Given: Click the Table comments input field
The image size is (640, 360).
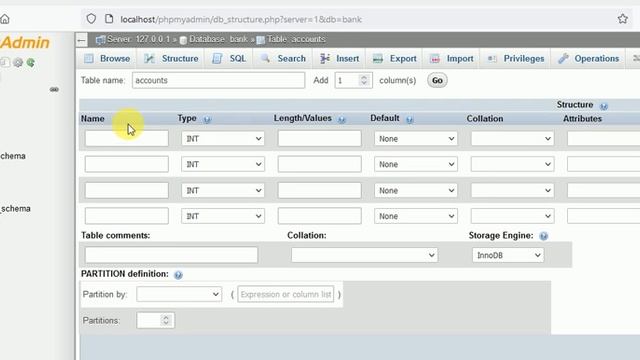Looking at the screenshot, I should (x=171, y=255).
